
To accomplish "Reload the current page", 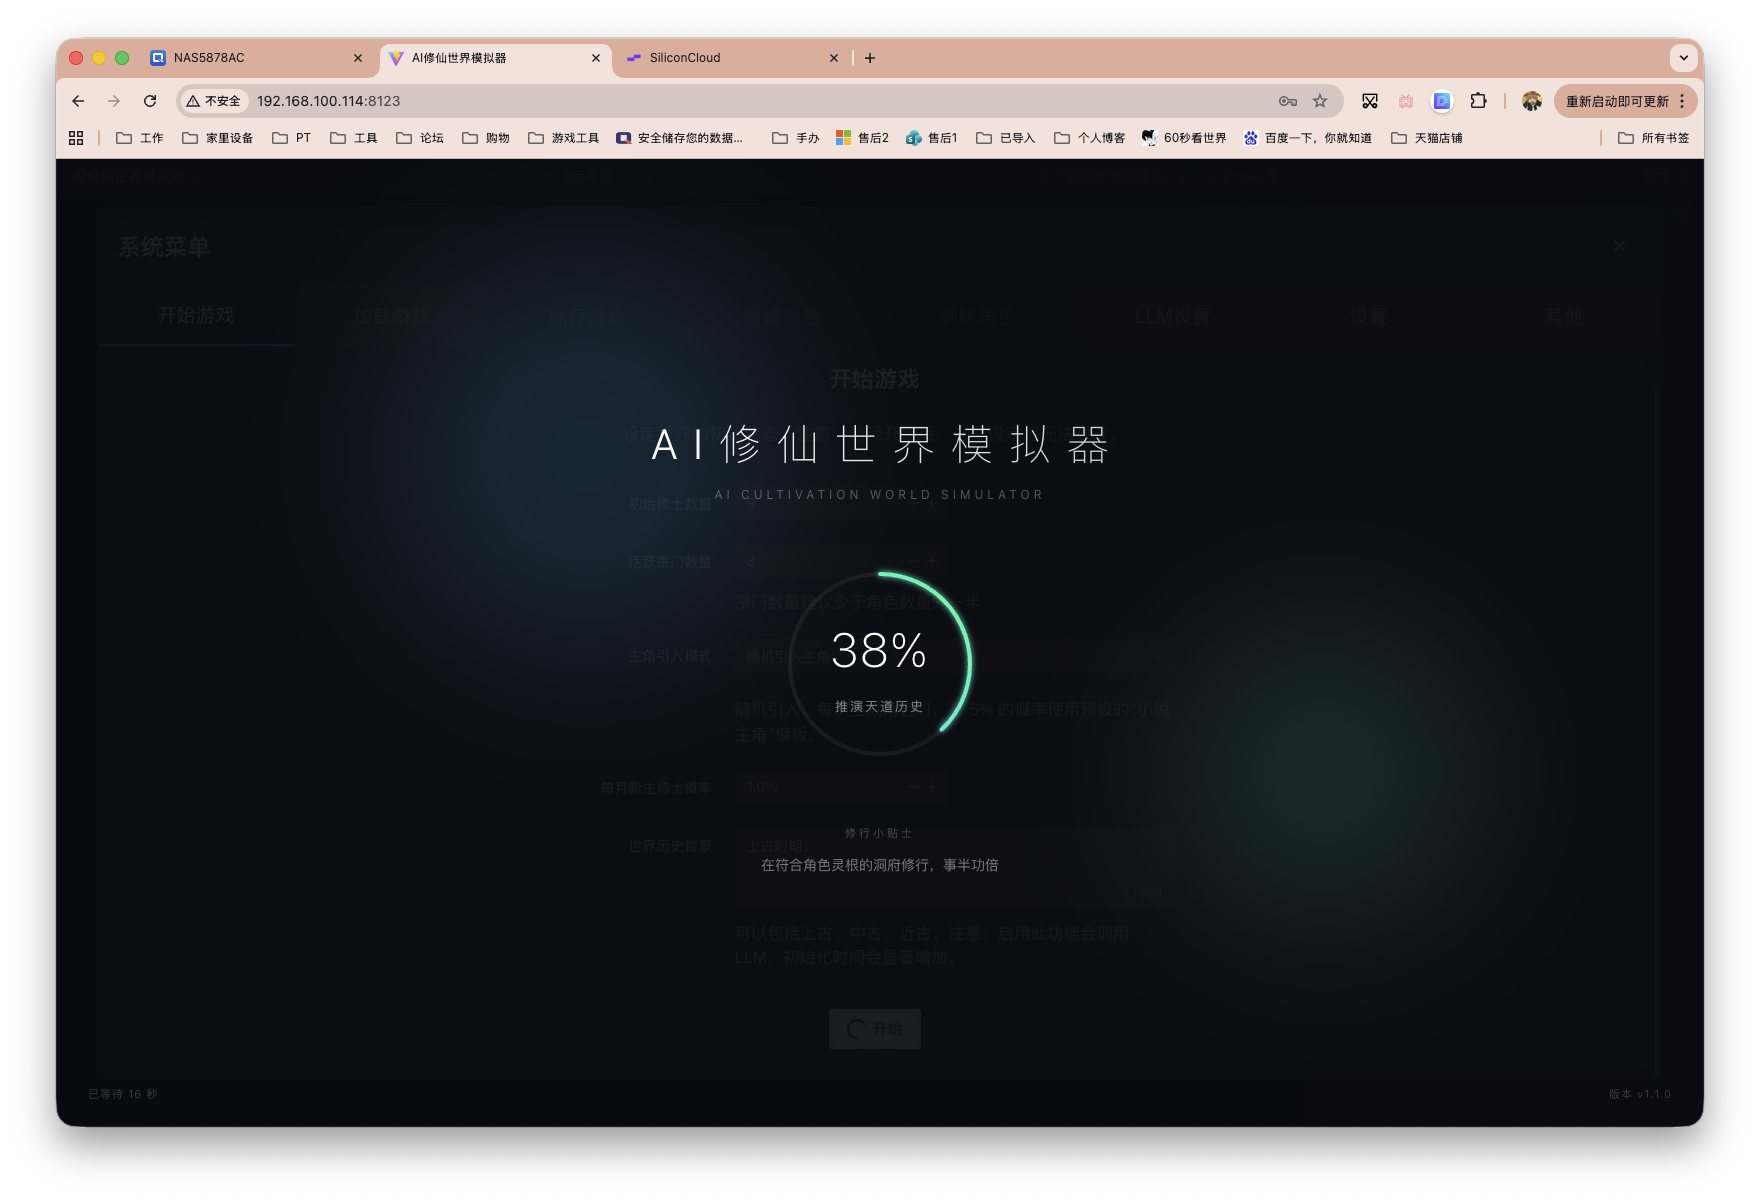I will [150, 101].
